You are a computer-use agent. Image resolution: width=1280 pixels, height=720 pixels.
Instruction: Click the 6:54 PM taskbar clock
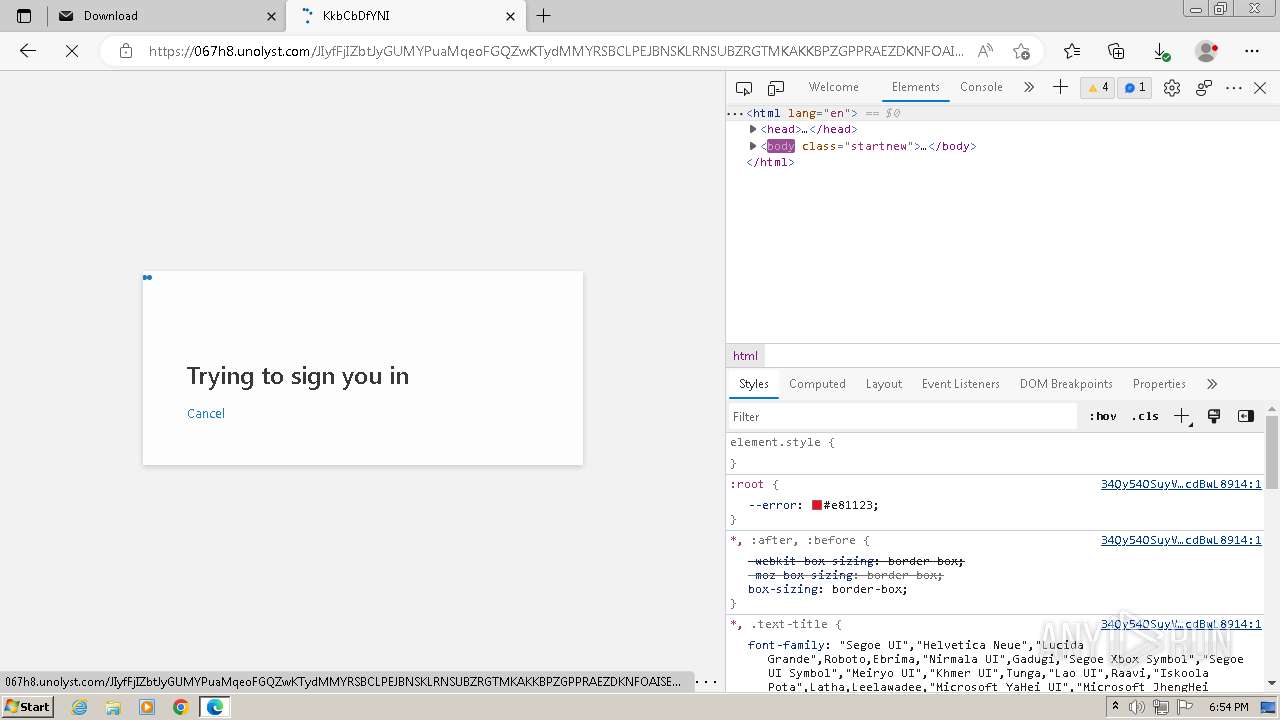1228,707
